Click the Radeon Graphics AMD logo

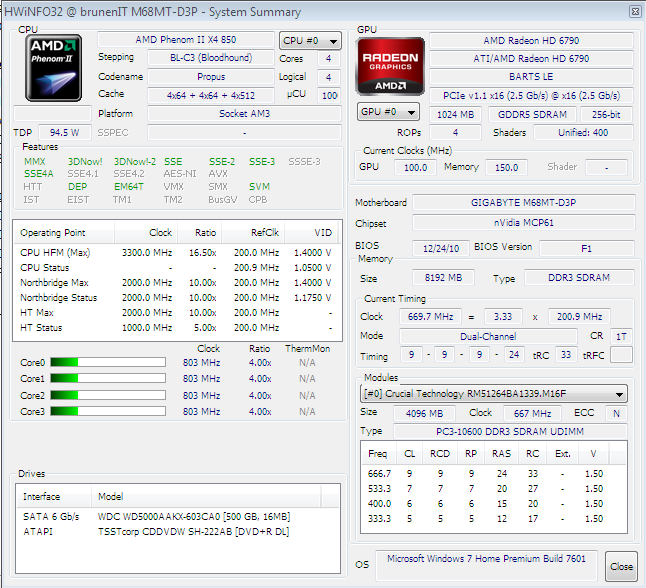390,66
